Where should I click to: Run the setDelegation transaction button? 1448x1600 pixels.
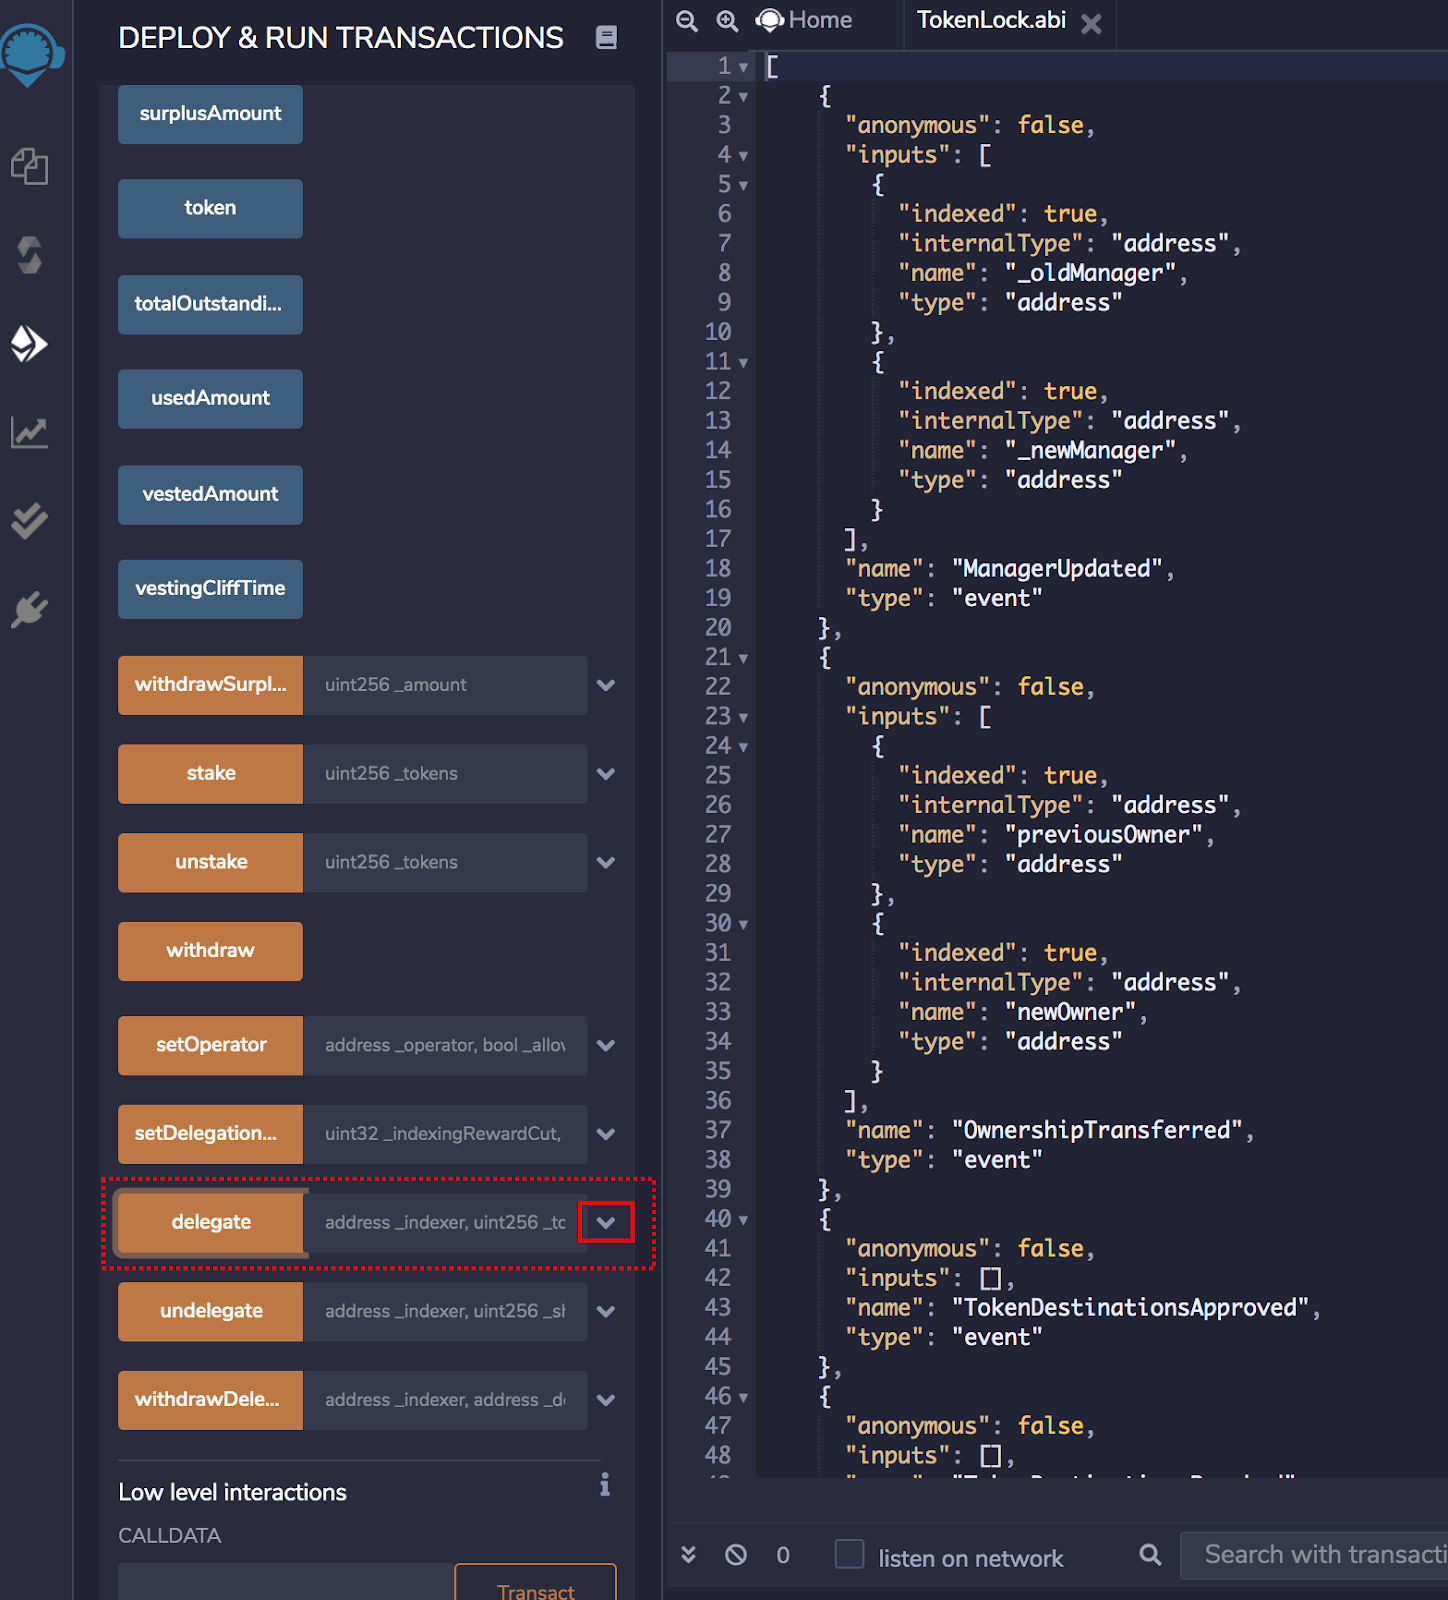[210, 1134]
